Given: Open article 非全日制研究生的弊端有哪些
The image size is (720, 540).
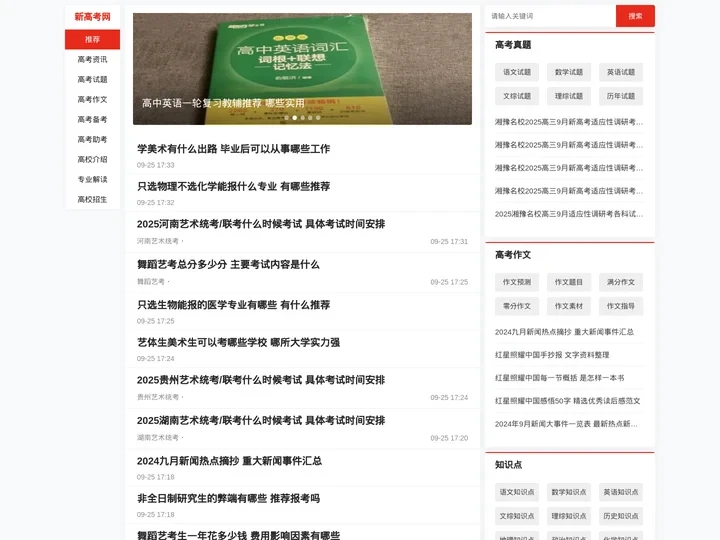Looking at the screenshot, I should tap(228, 499).
